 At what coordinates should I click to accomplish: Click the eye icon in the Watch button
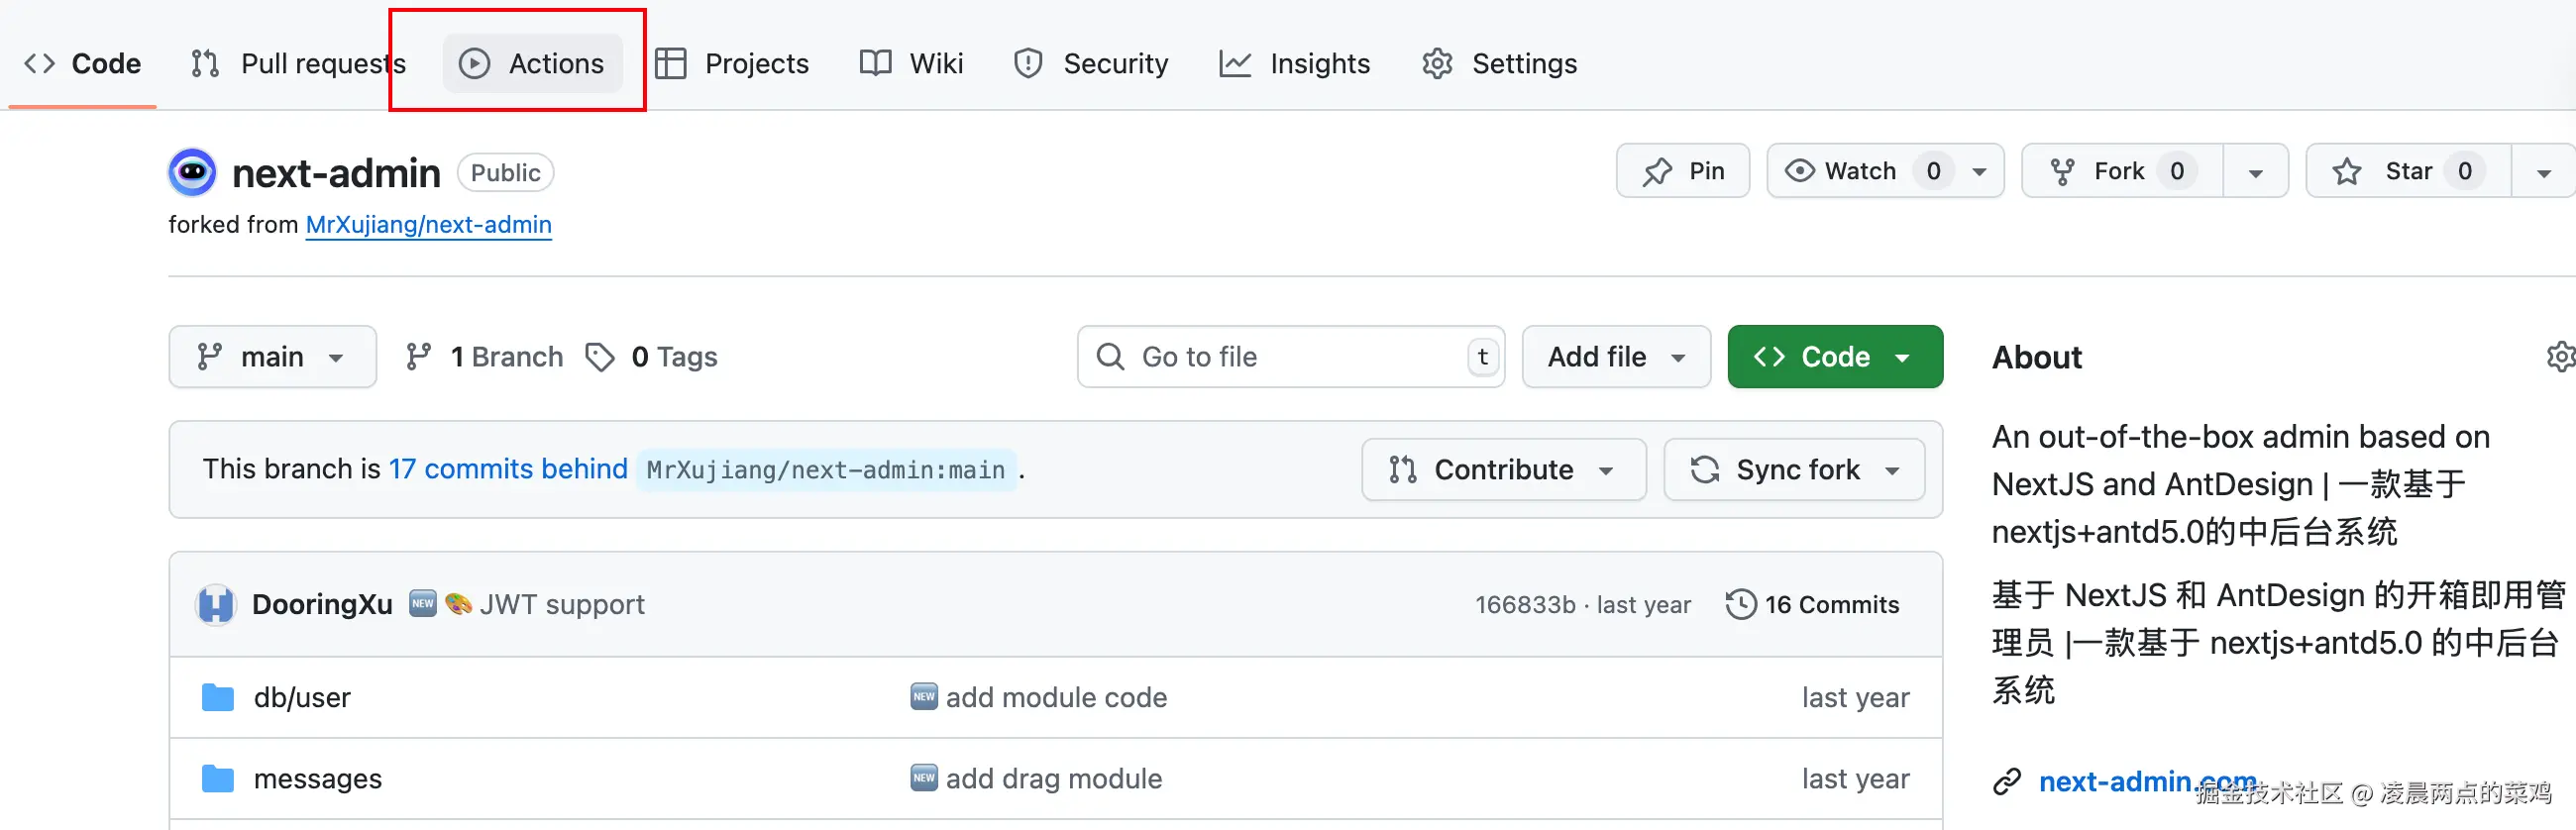coord(1799,171)
